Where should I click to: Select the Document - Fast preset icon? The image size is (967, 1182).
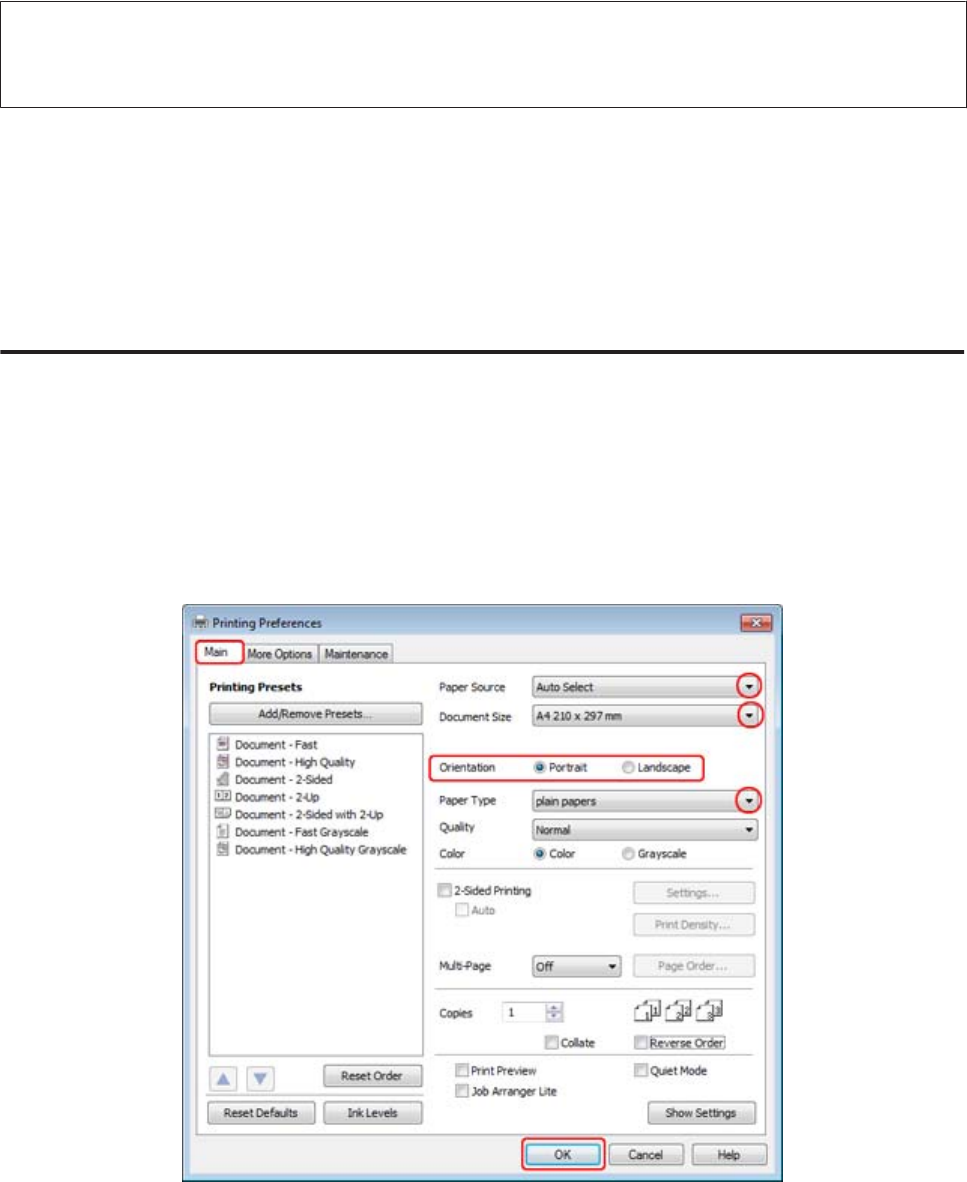222,744
